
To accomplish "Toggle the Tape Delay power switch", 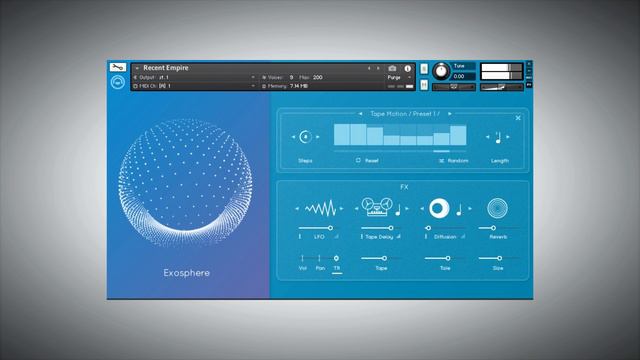I will [361, 237].
